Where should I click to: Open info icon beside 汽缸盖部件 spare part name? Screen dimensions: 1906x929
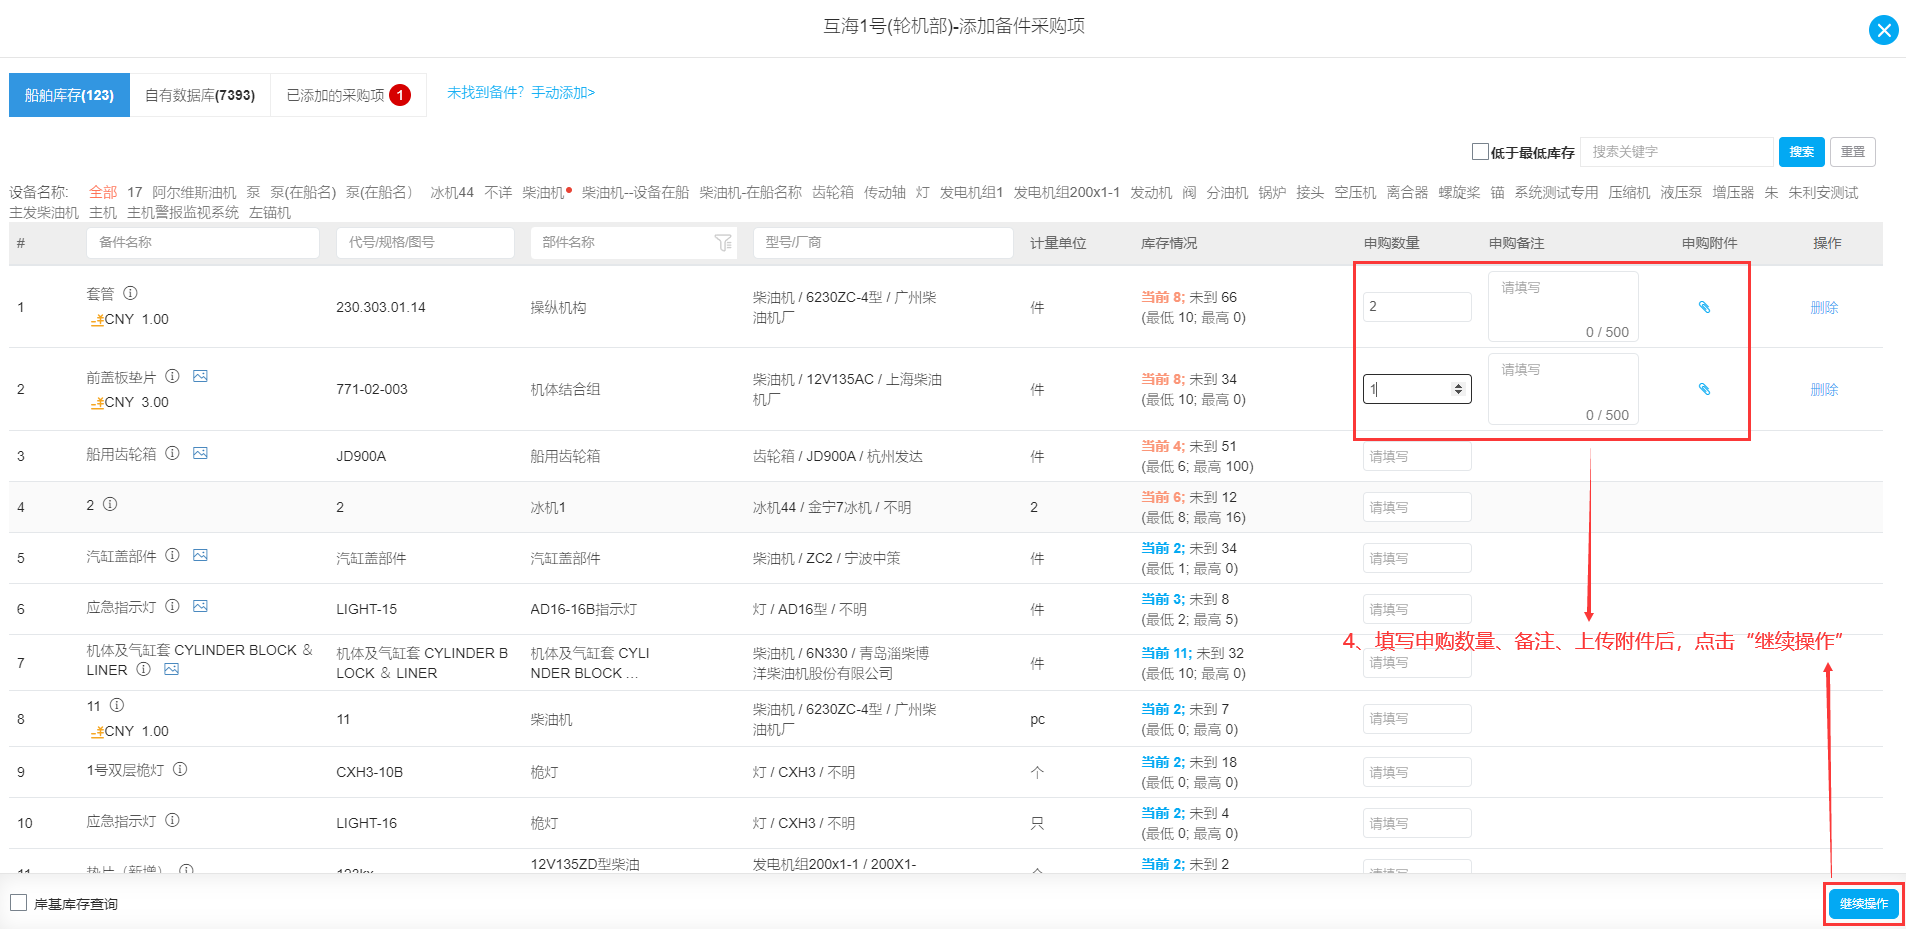coord(172,555)
